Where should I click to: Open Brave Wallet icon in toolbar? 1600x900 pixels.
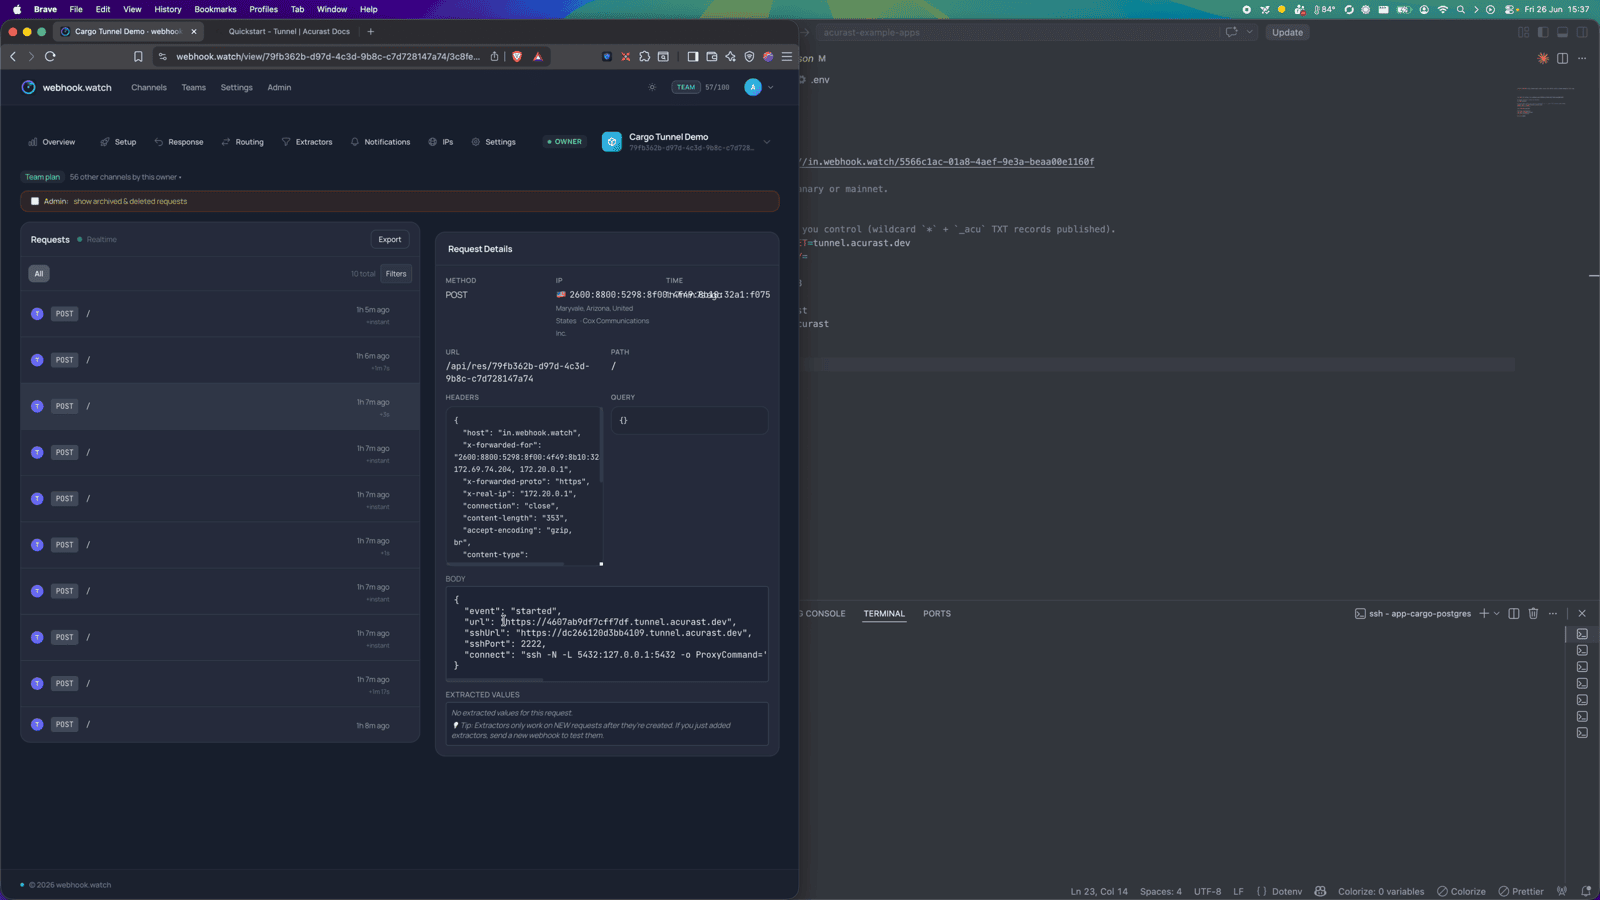click(711, 57)
